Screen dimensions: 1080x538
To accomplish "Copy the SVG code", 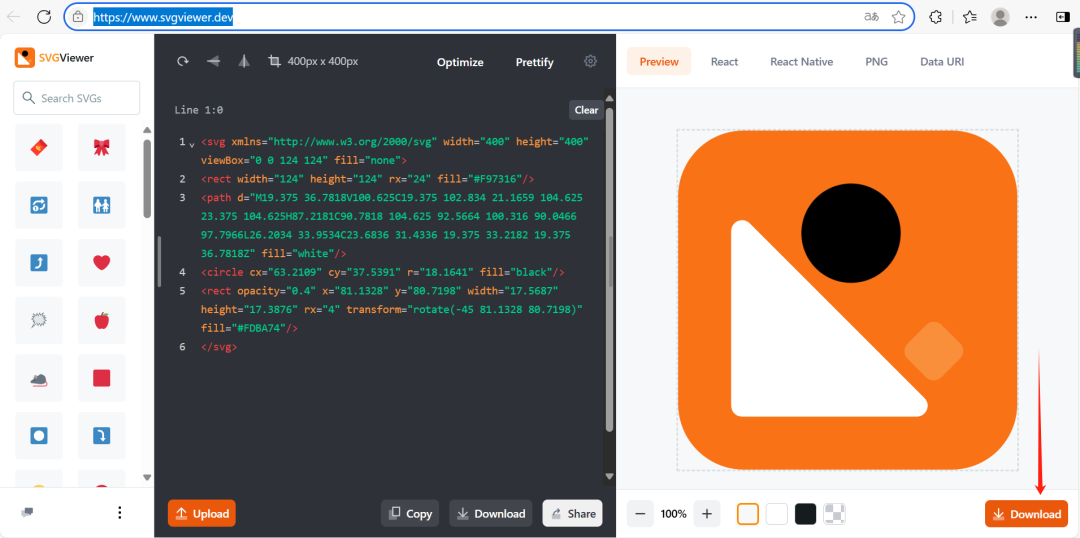I will click(411, 513).
